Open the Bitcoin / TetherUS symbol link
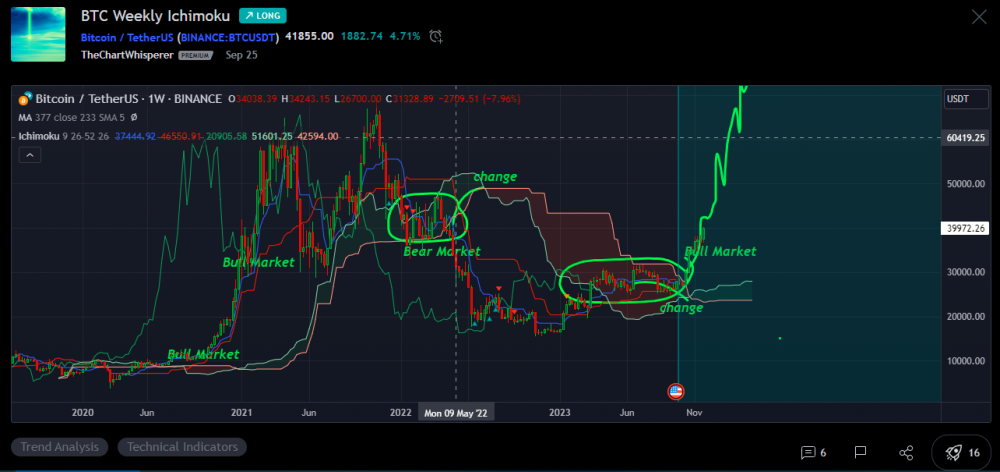1000x472 pixels. (x=180, y=37)
